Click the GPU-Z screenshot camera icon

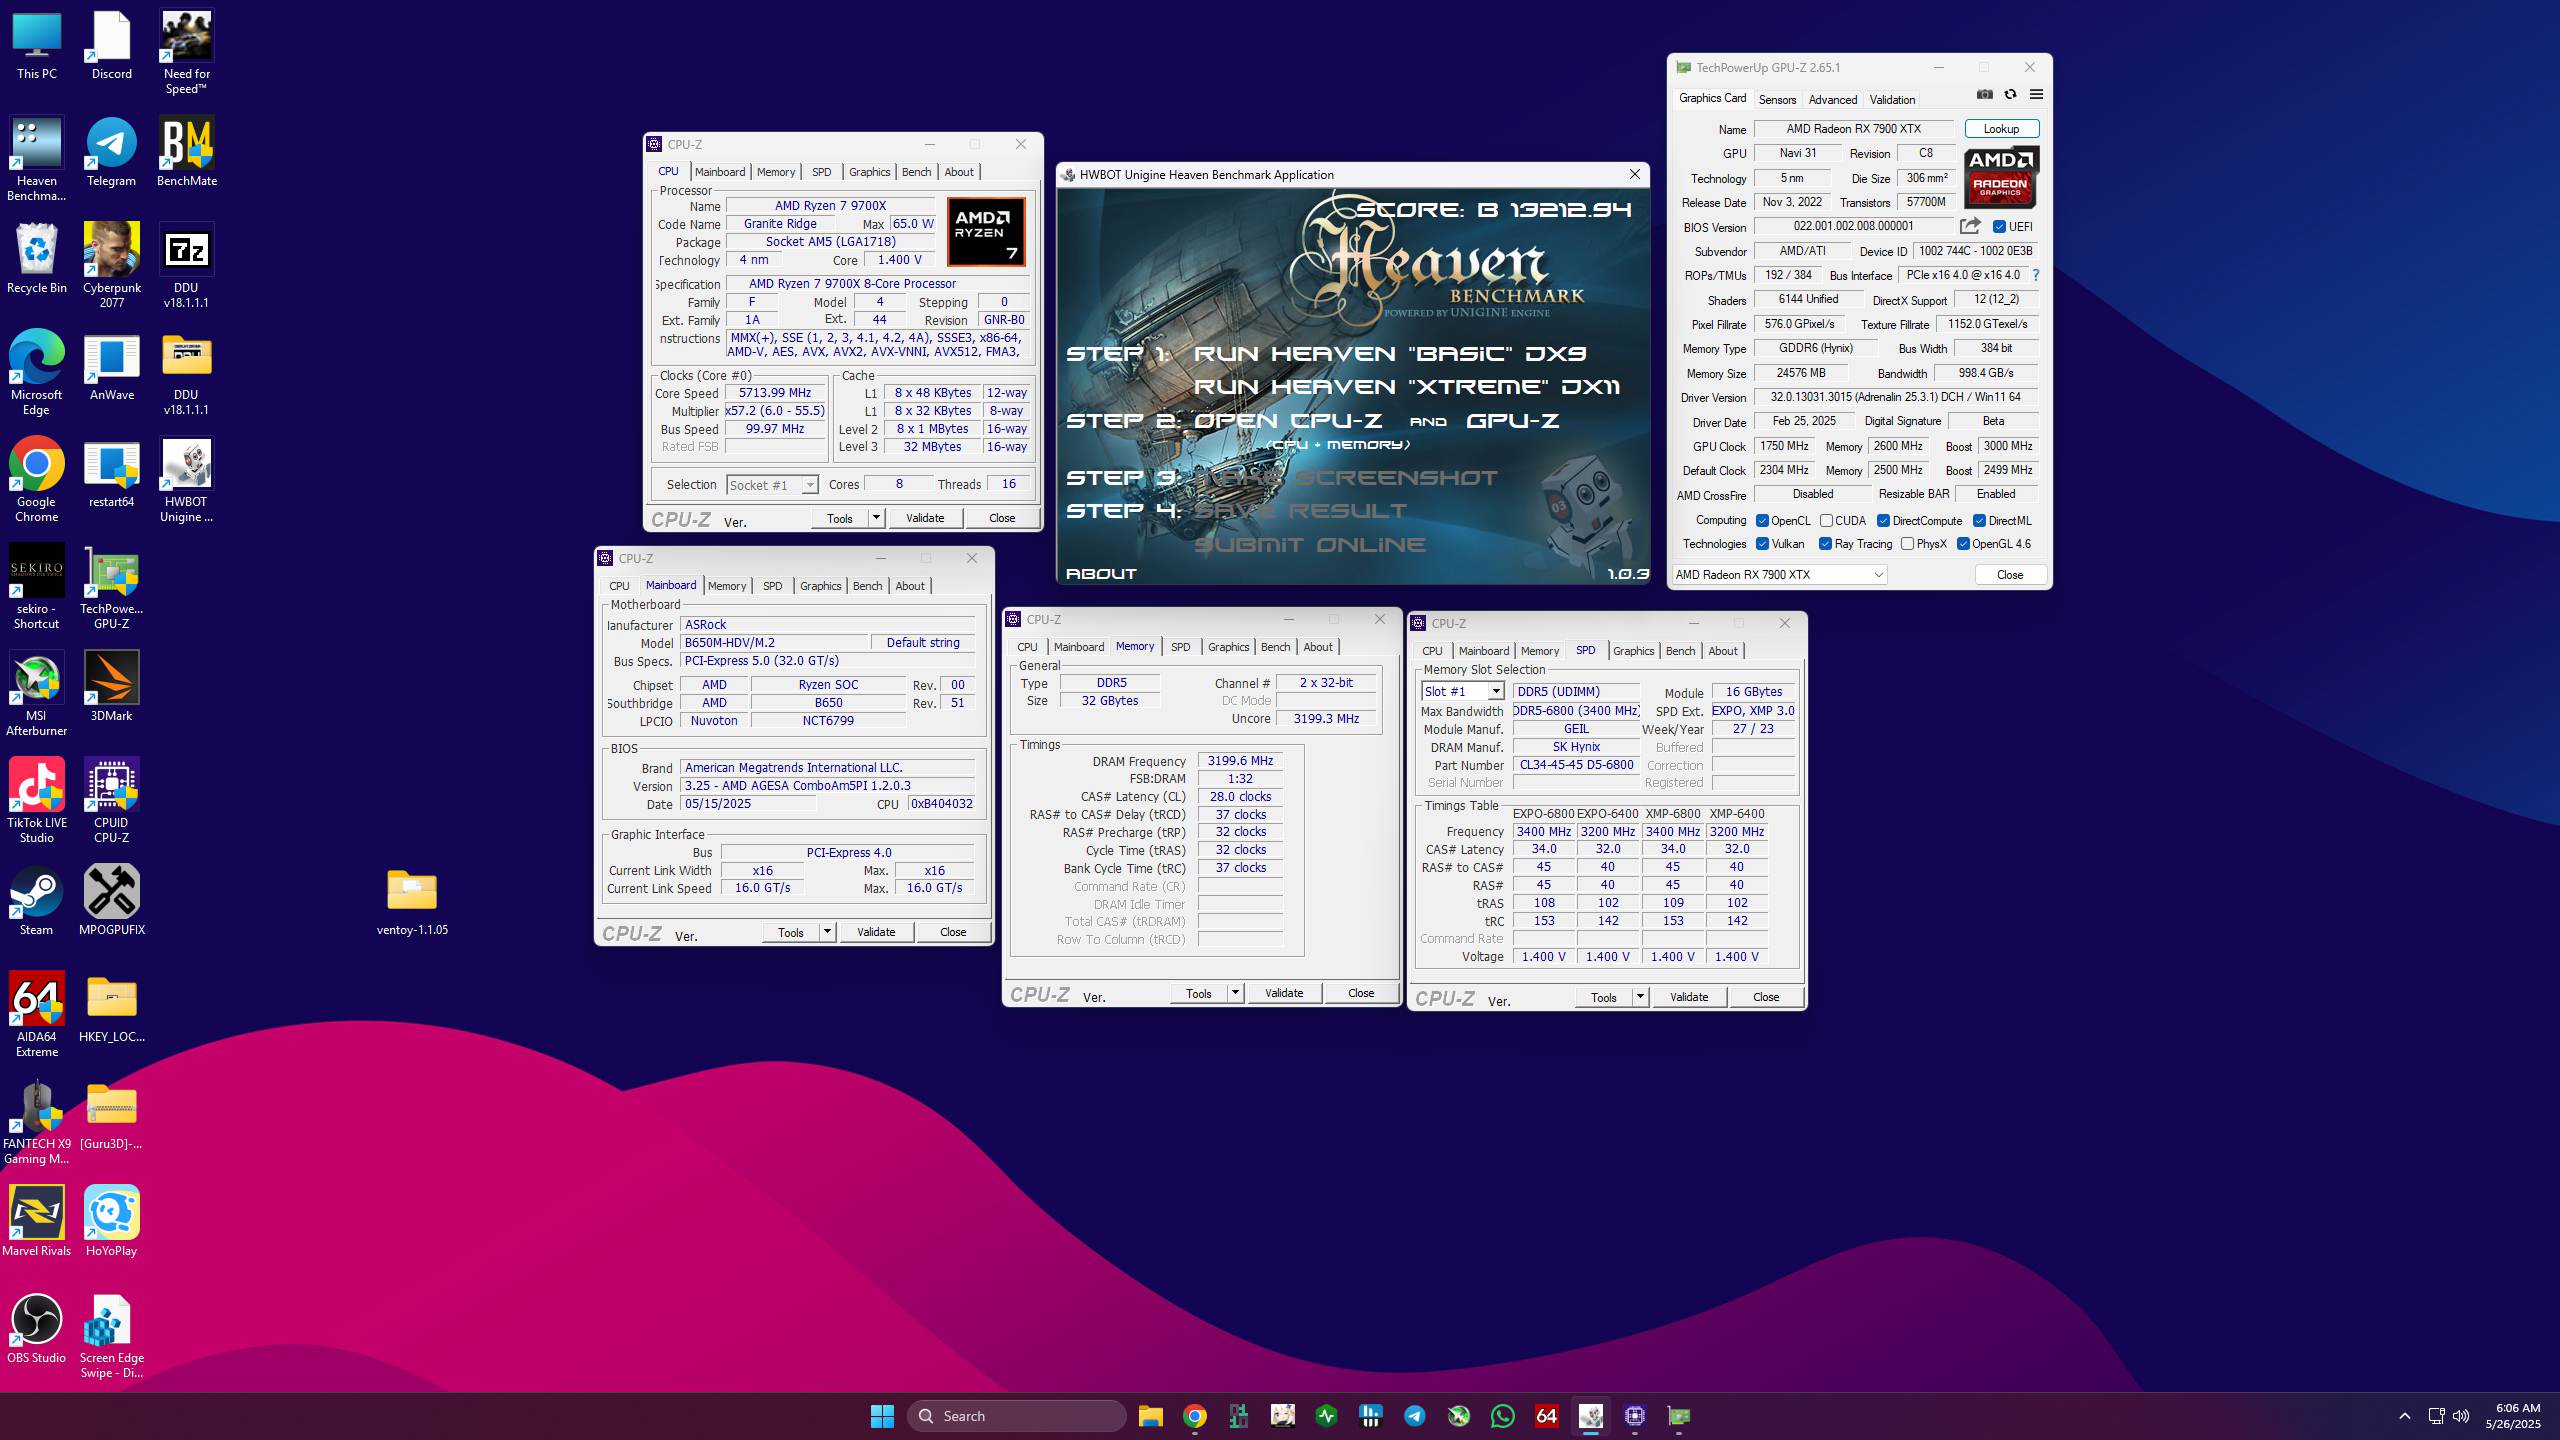click(x=1984, y=95)
